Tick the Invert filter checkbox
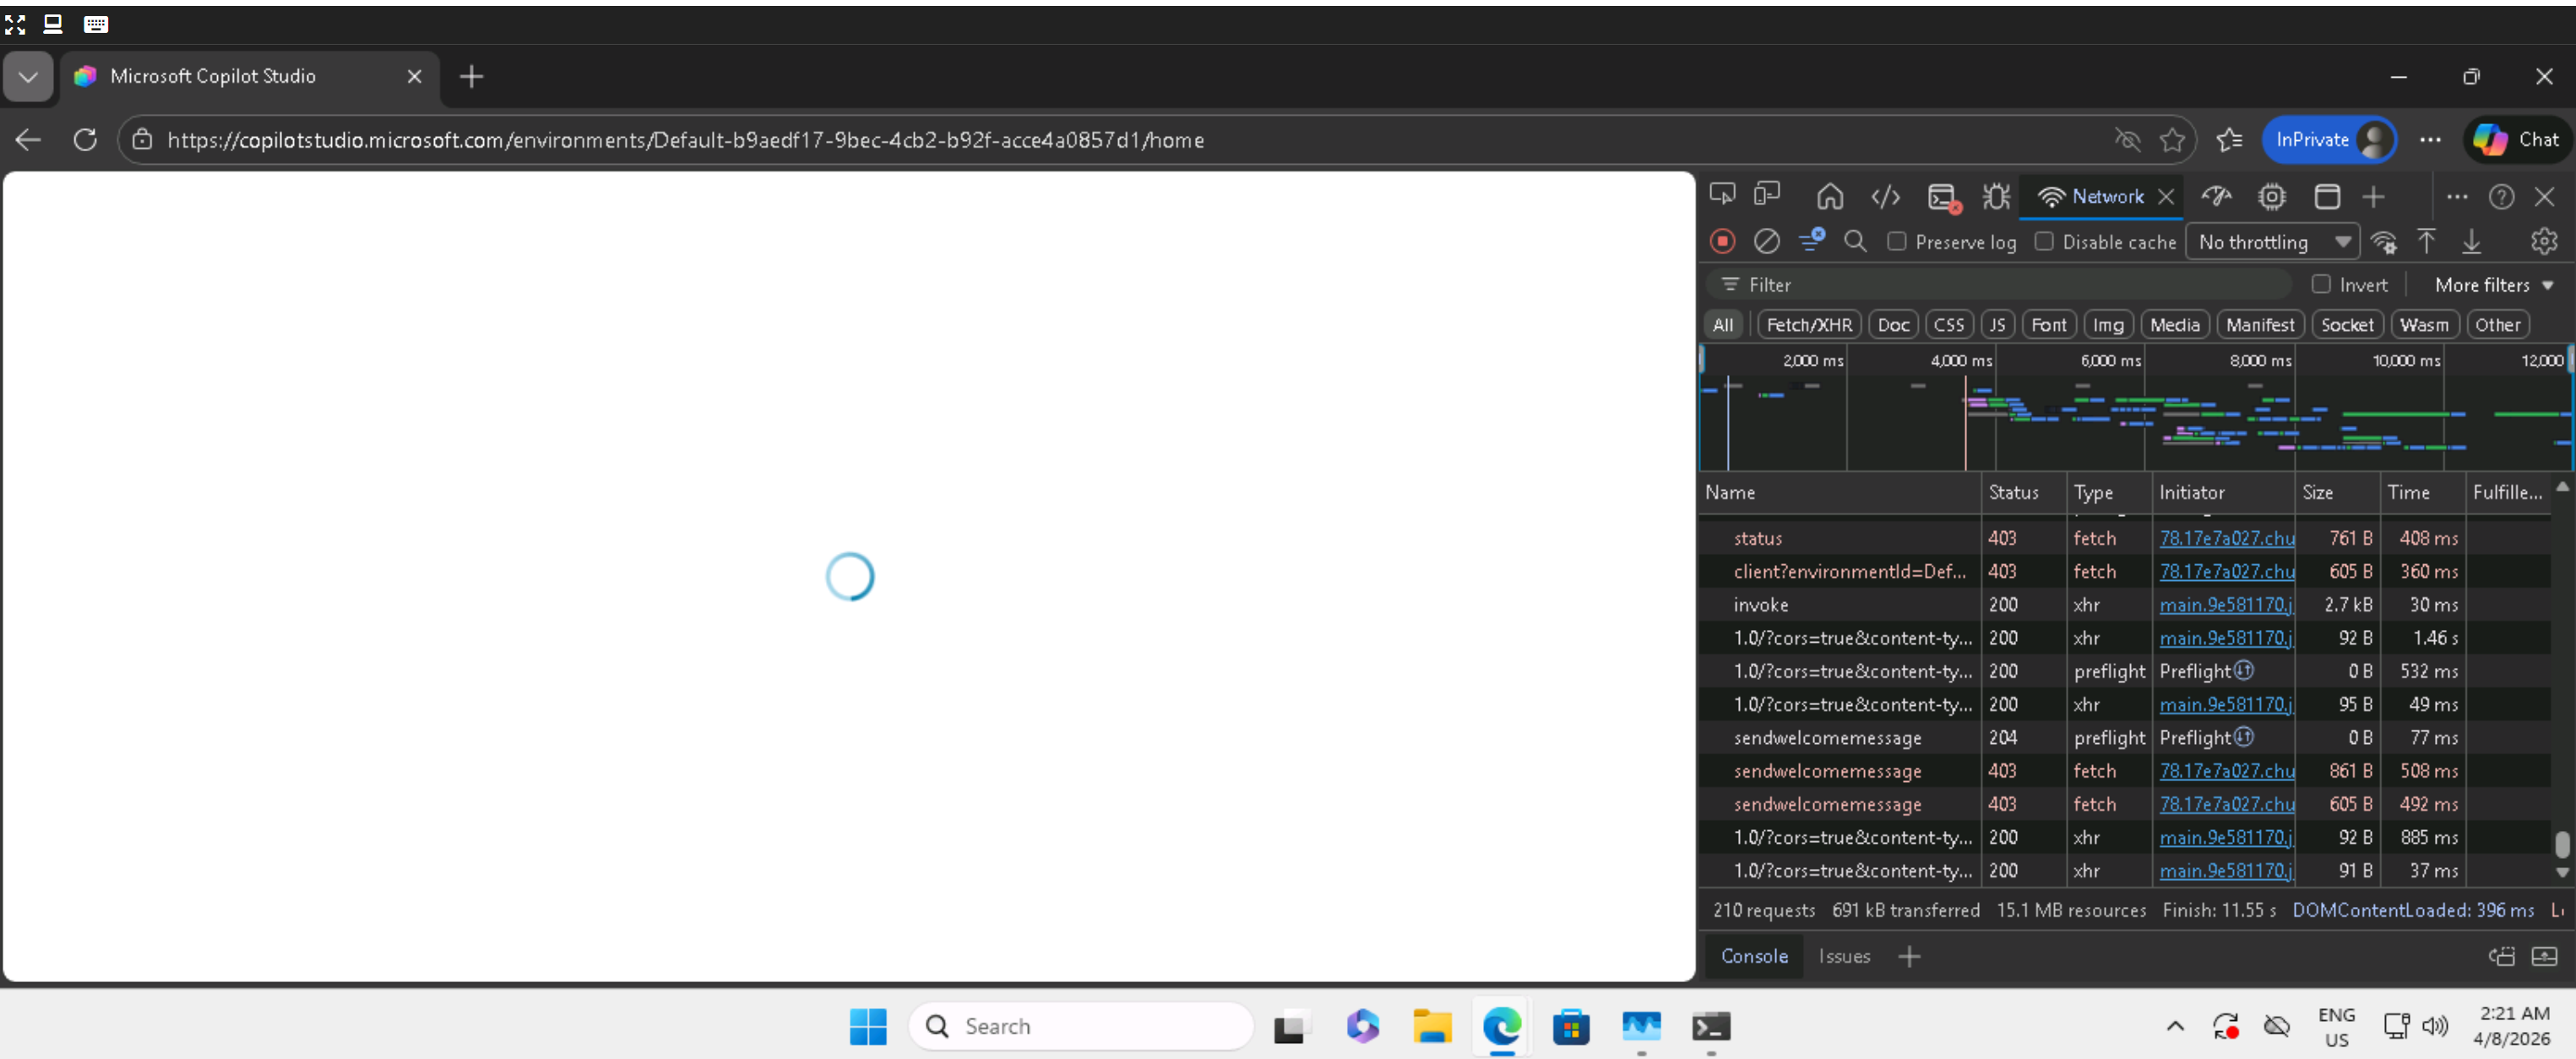 click(2321, 284)
